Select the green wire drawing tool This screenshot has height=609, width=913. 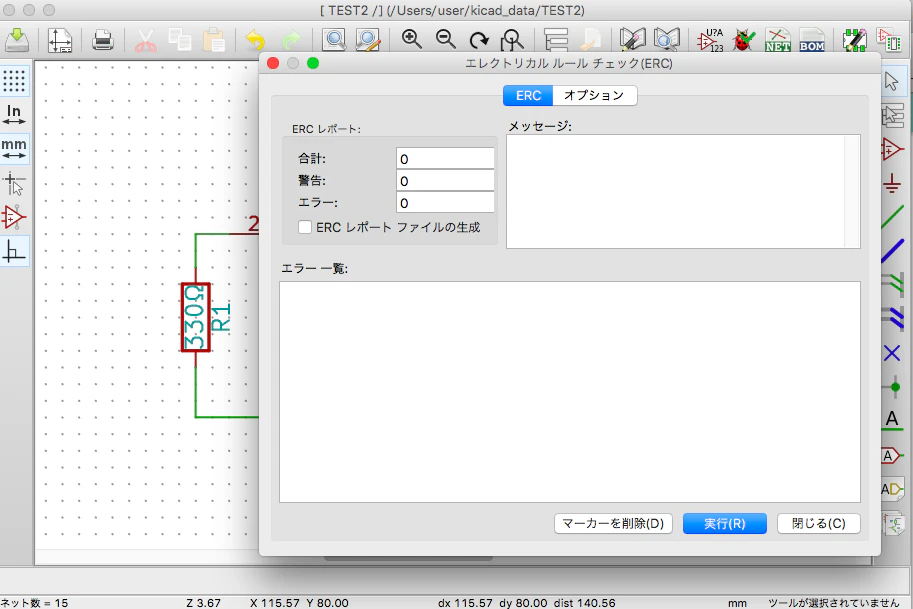[x=893, y=217]
